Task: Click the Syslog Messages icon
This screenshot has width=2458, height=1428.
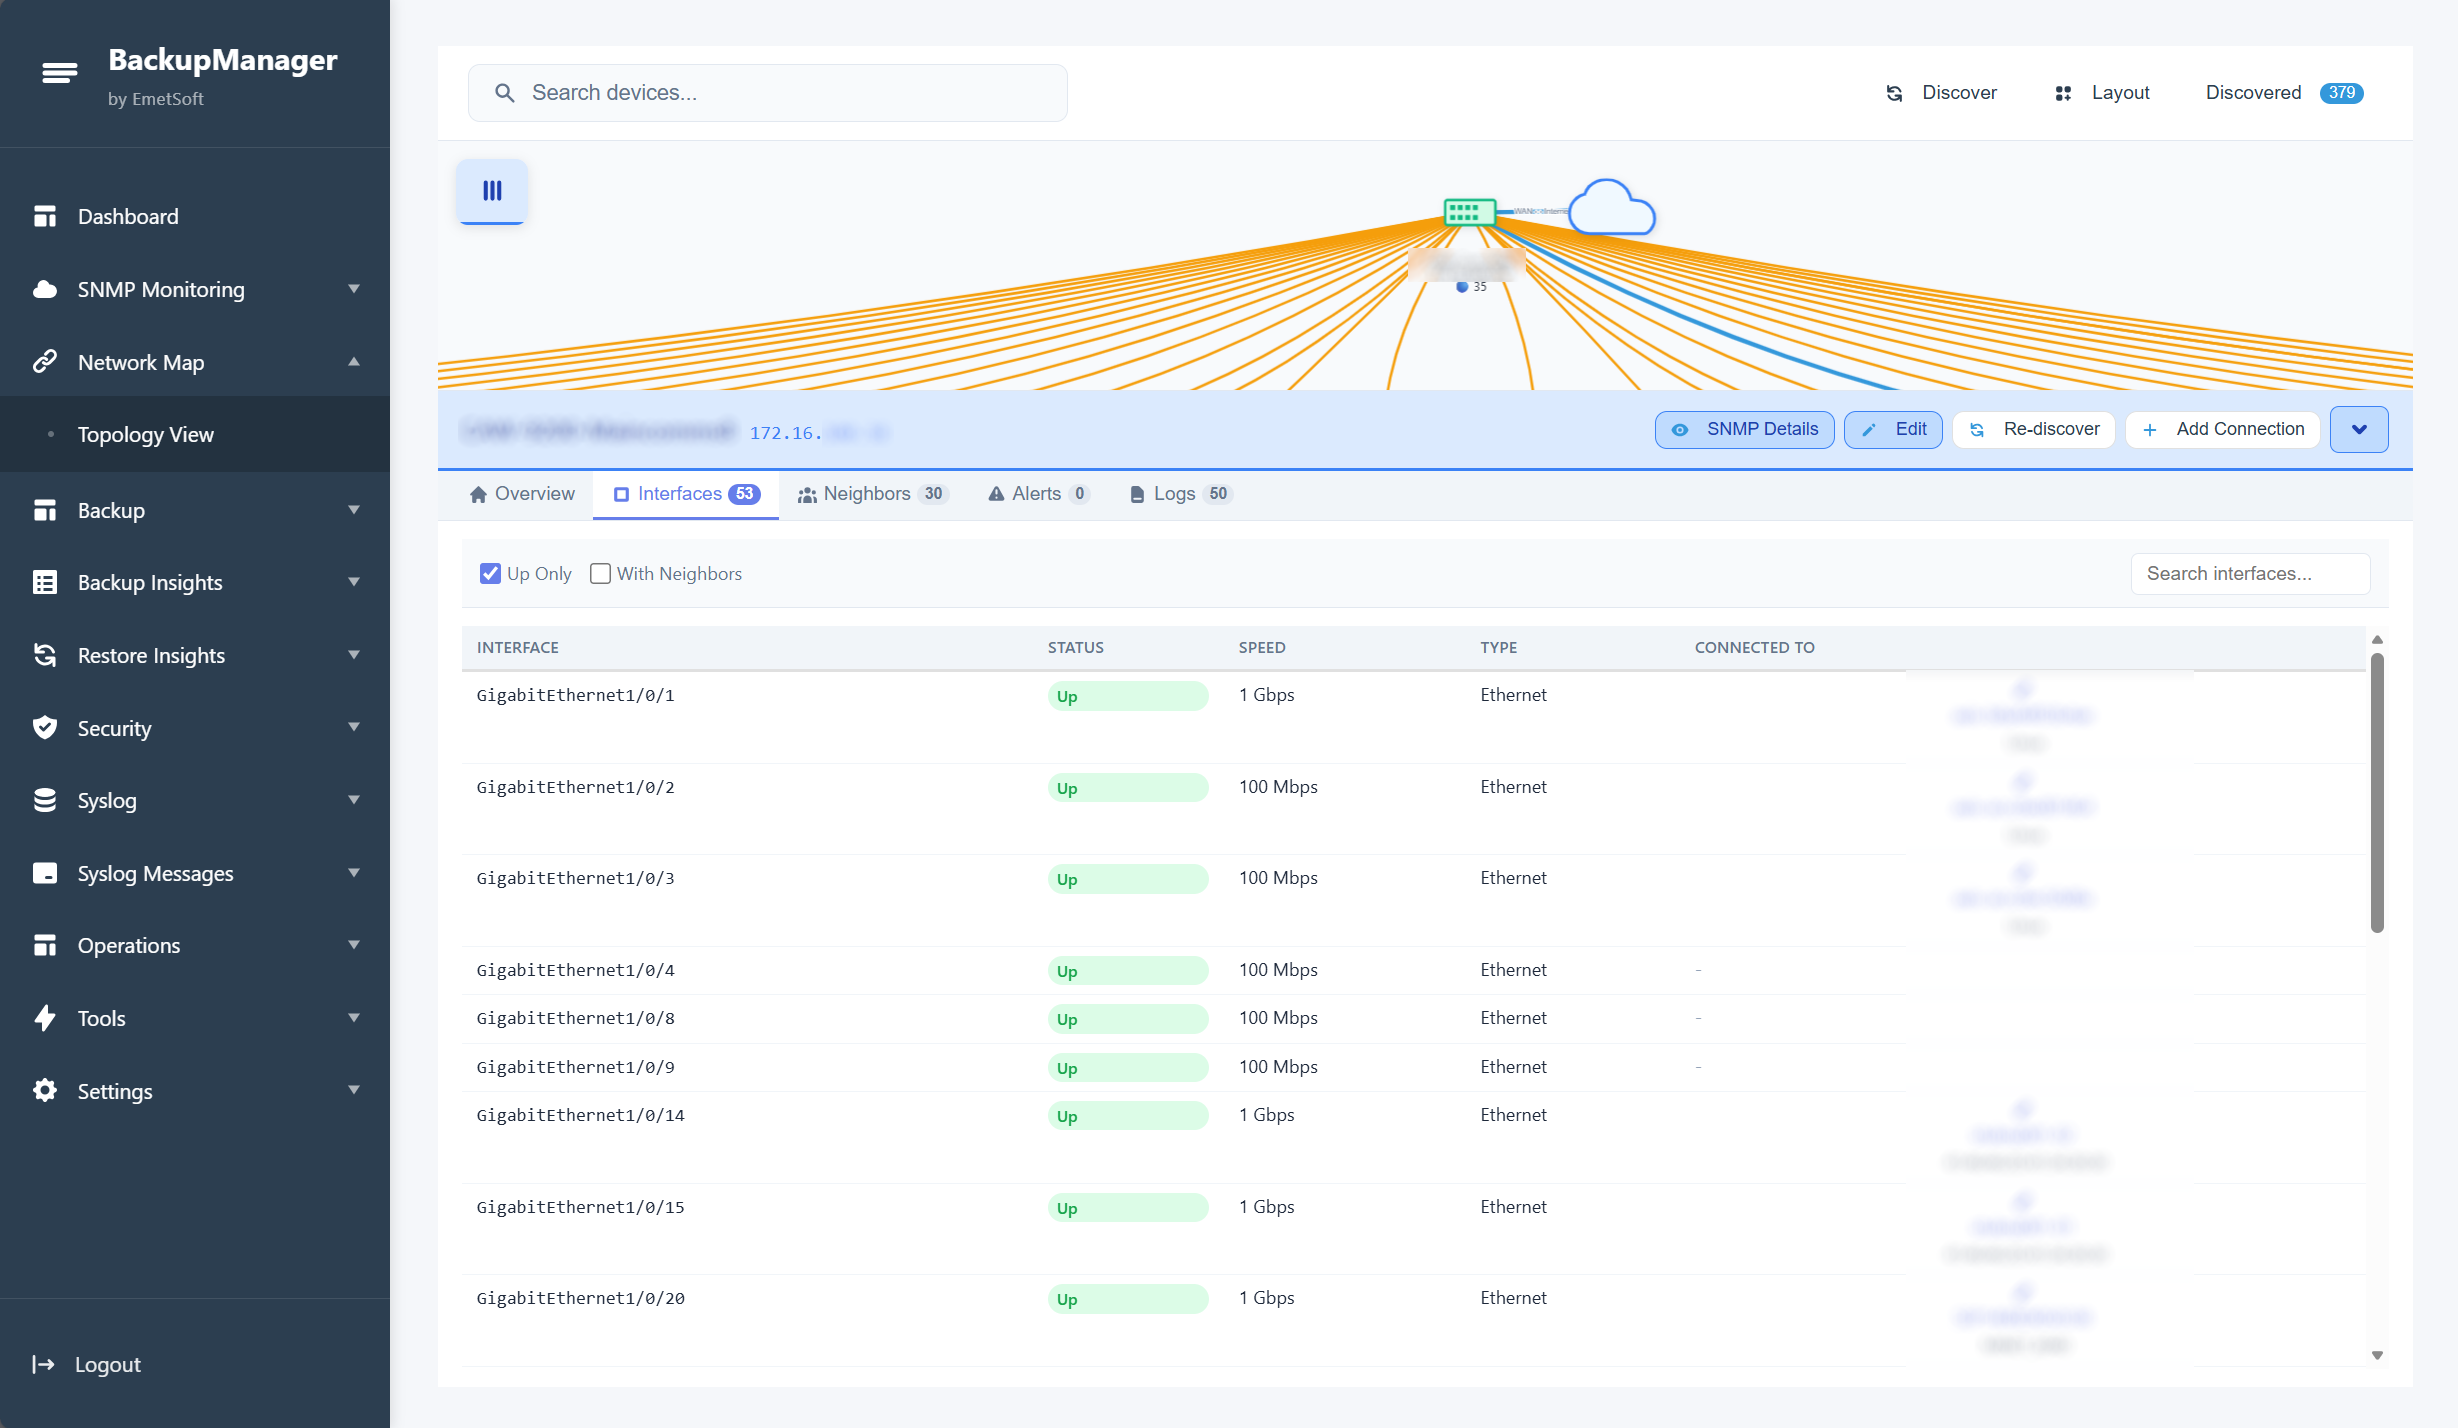Action: tap(45, 873)
